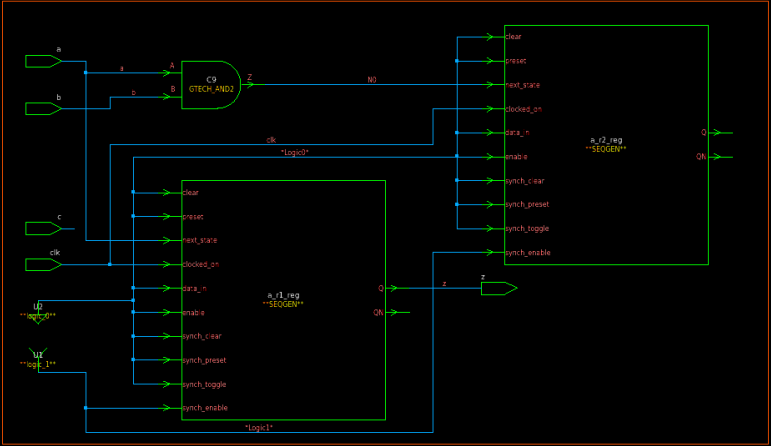Select a_r1_reg data_in pin
This screenshot has height=446, width=771.
click(194, 289)
